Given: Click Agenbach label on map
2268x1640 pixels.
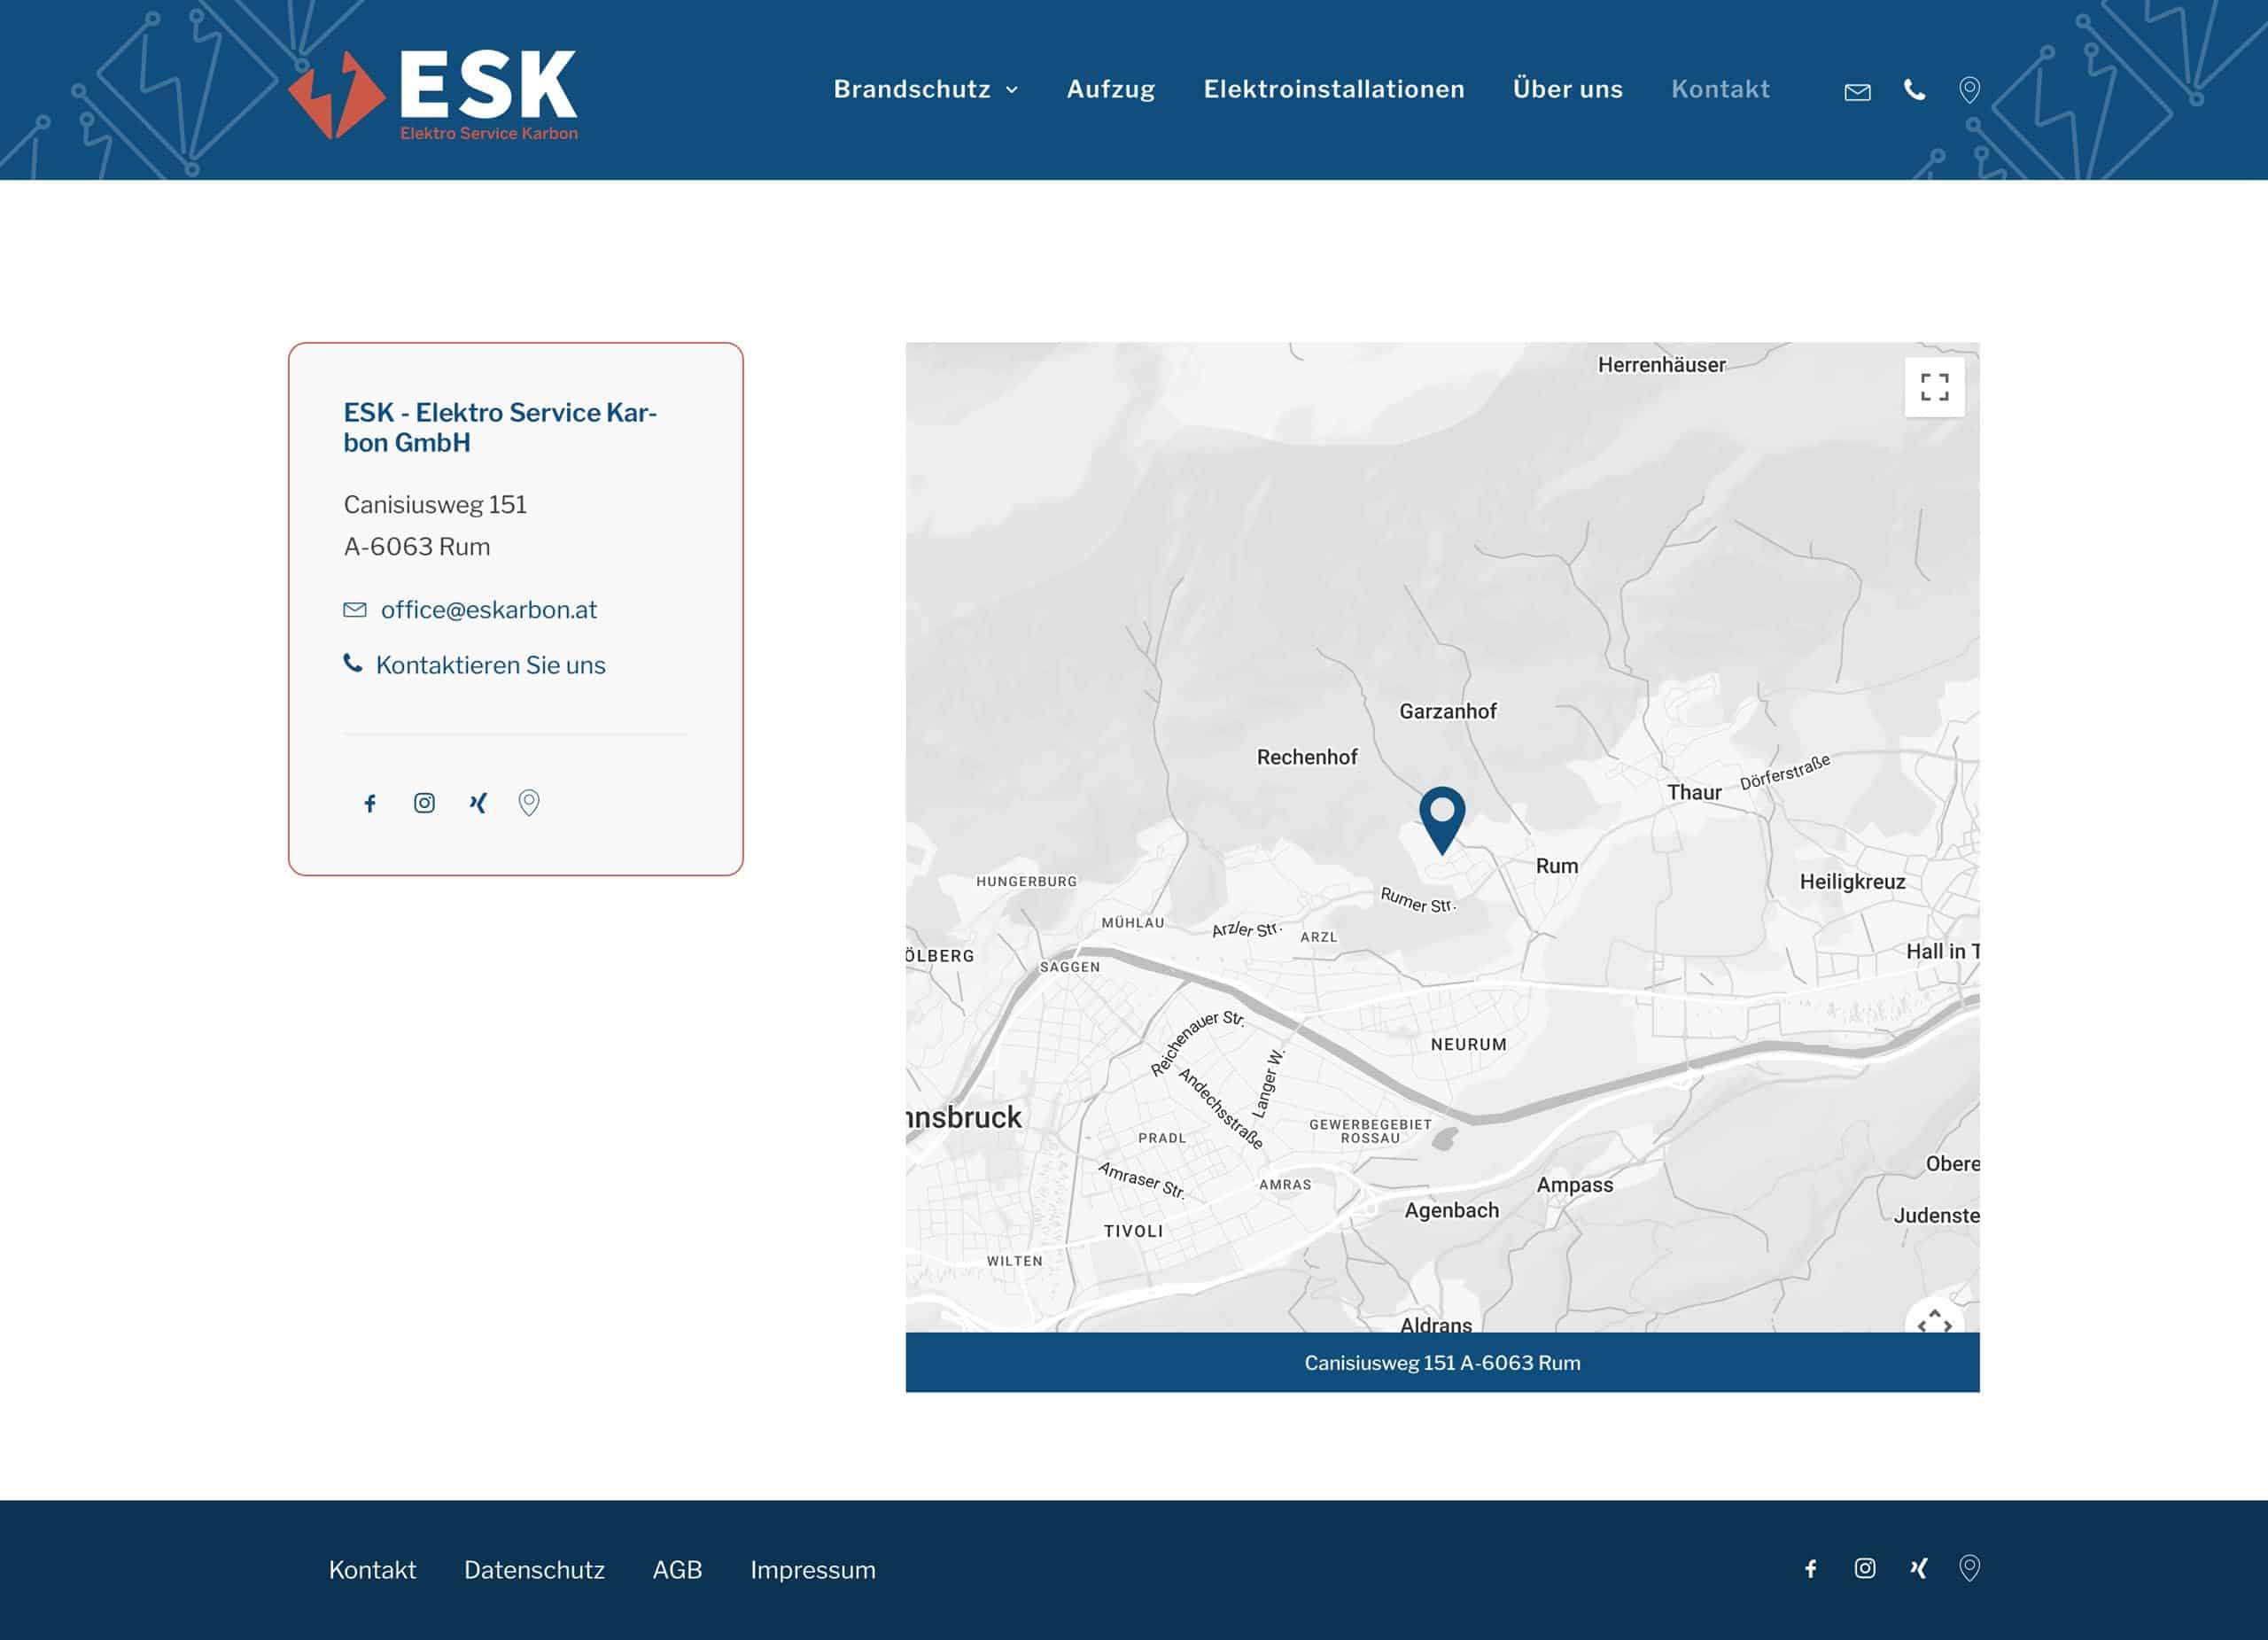Looking at the screenshot, I should pyautogui.click(x=1451, y=1211).
